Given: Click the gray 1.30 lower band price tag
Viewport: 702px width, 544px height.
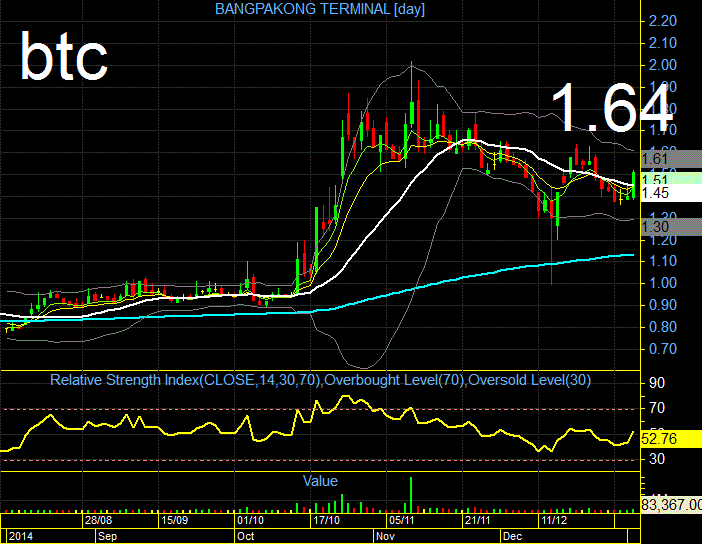Looking at the screenshot, I should point(671,227).
